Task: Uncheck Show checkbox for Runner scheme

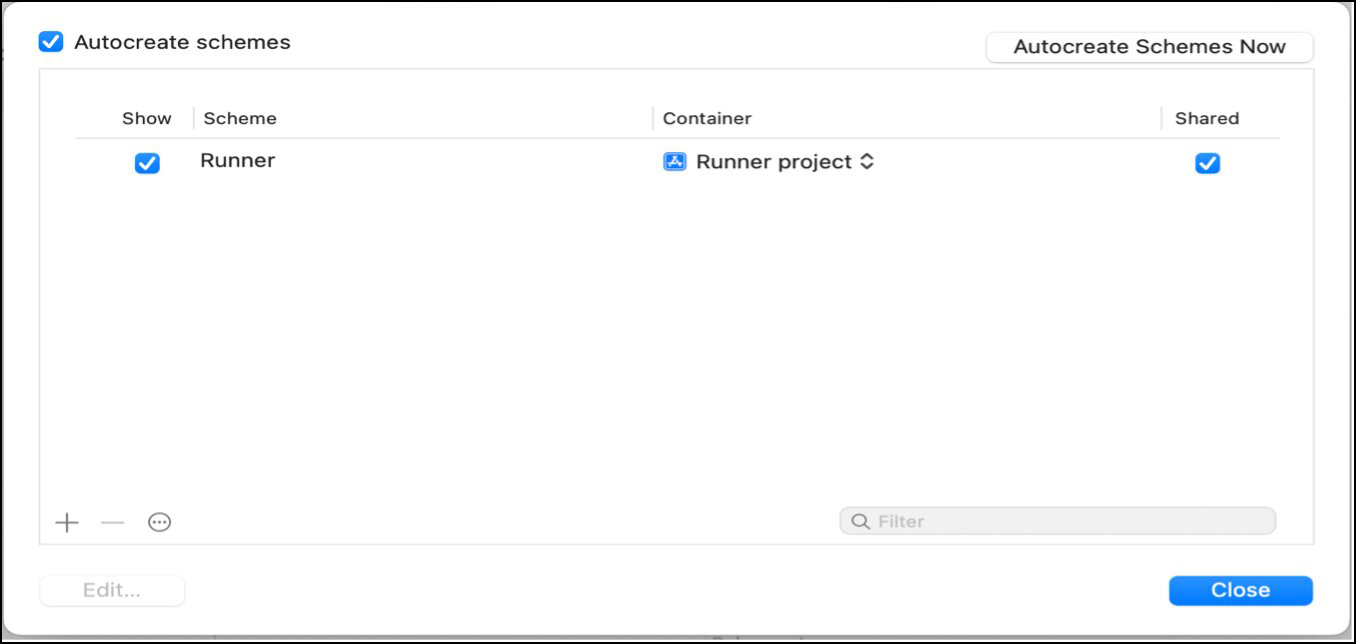Action: tap(147, 163)
